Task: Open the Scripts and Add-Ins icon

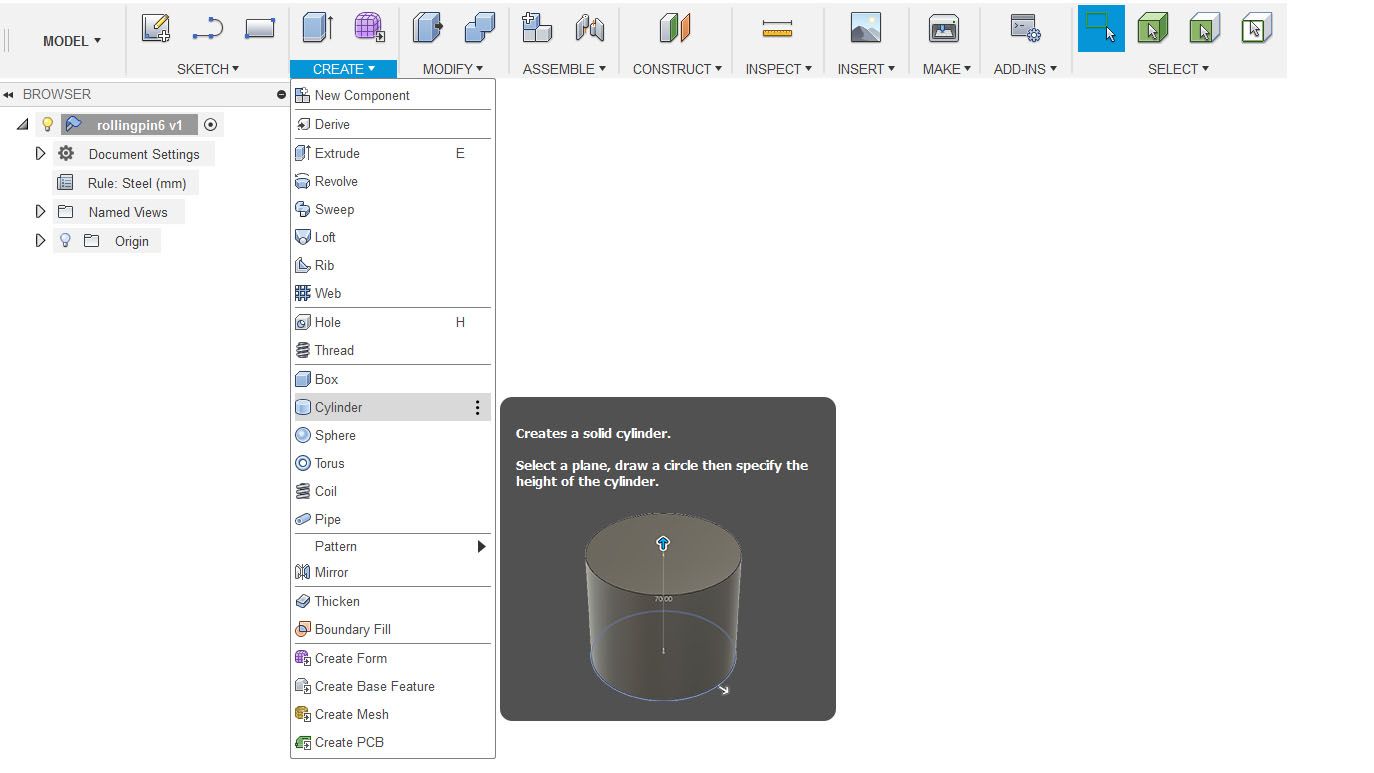Action: coord(1025,28)
